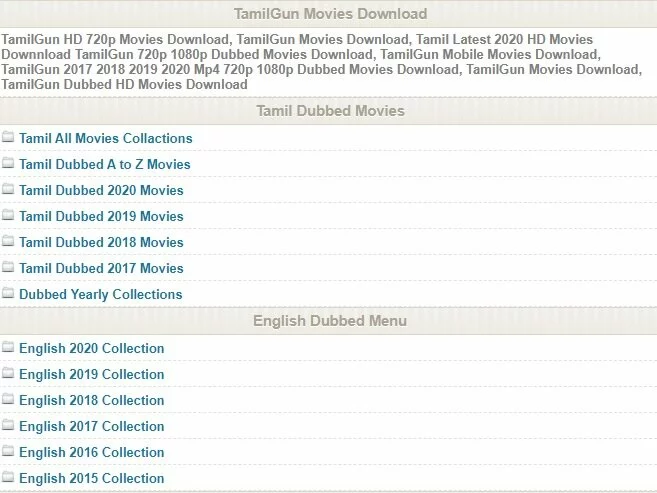Open Tamil Dubbed 2019 Movies link
Viewport: 657px width, 493px height.
101,216
